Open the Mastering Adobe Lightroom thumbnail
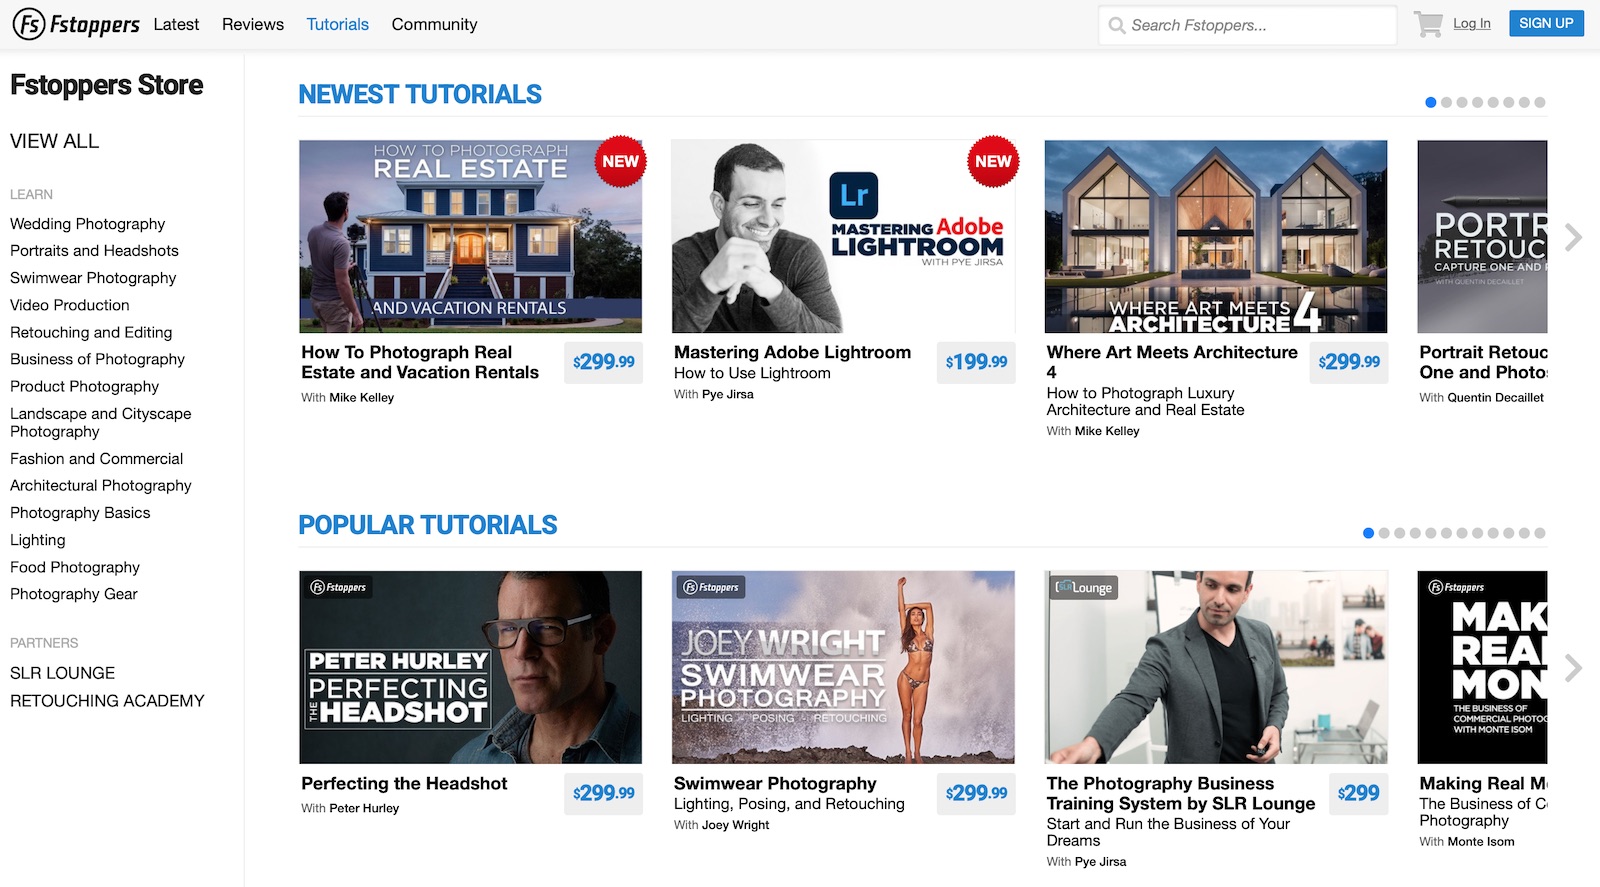This screenshot has height=887, width=1600. tap(843, 237)
